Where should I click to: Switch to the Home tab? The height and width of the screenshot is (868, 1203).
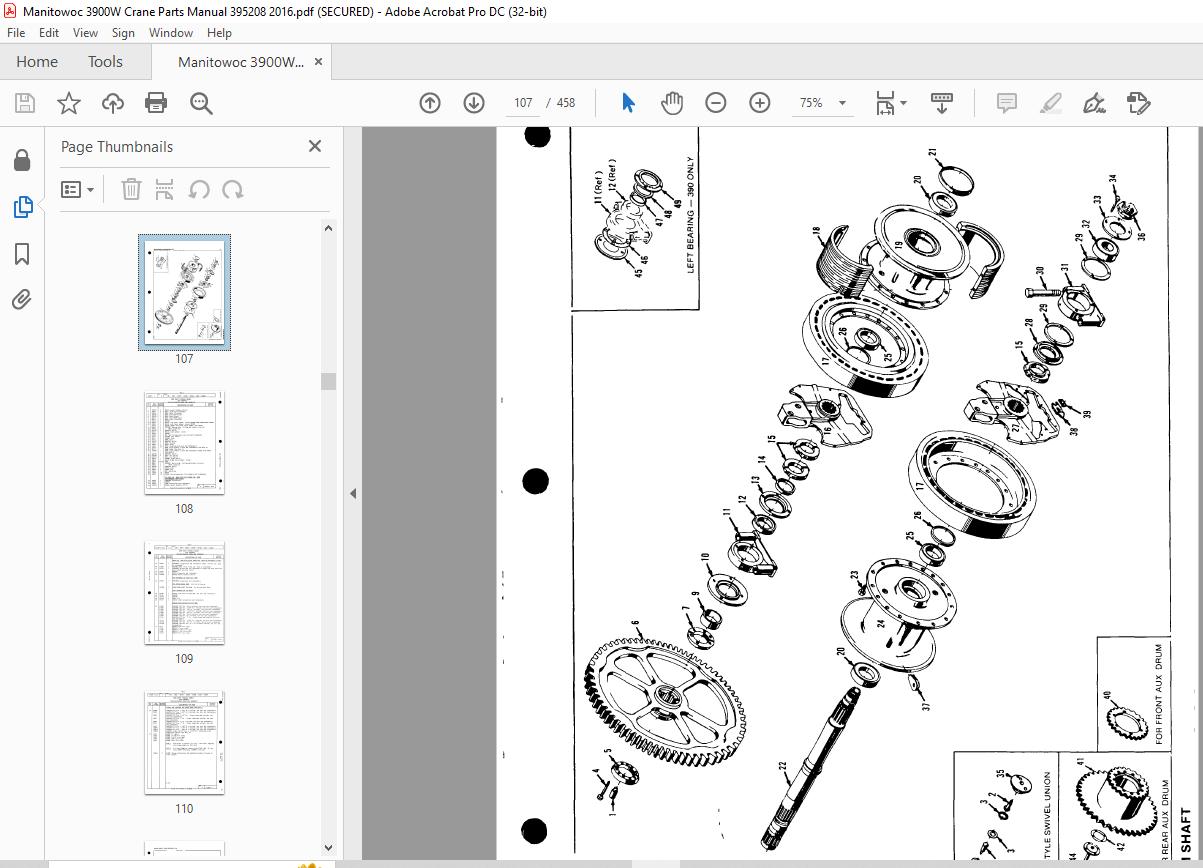click(37, 62)
